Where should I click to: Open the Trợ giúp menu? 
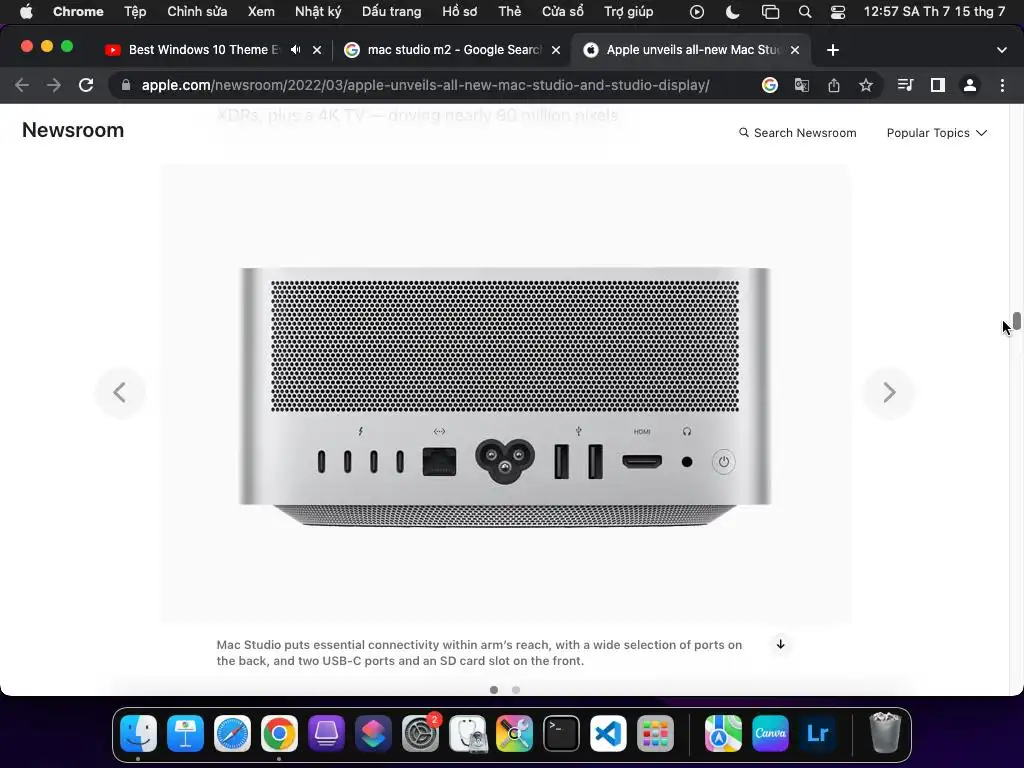628,12
